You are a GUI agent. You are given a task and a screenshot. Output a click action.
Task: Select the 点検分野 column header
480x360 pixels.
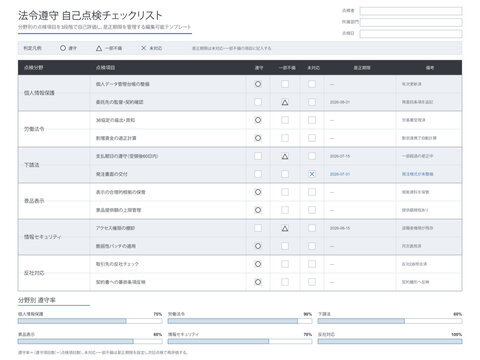pyautogui.click(x=54, y=68)
